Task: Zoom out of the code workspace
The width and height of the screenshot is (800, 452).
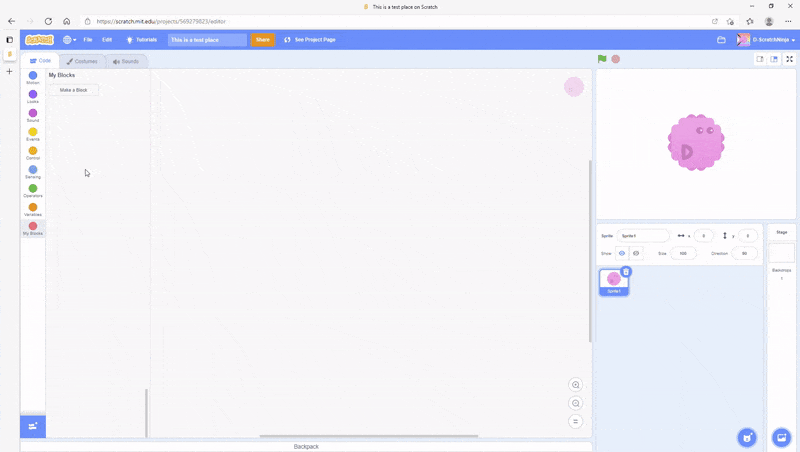Action: 575,403
